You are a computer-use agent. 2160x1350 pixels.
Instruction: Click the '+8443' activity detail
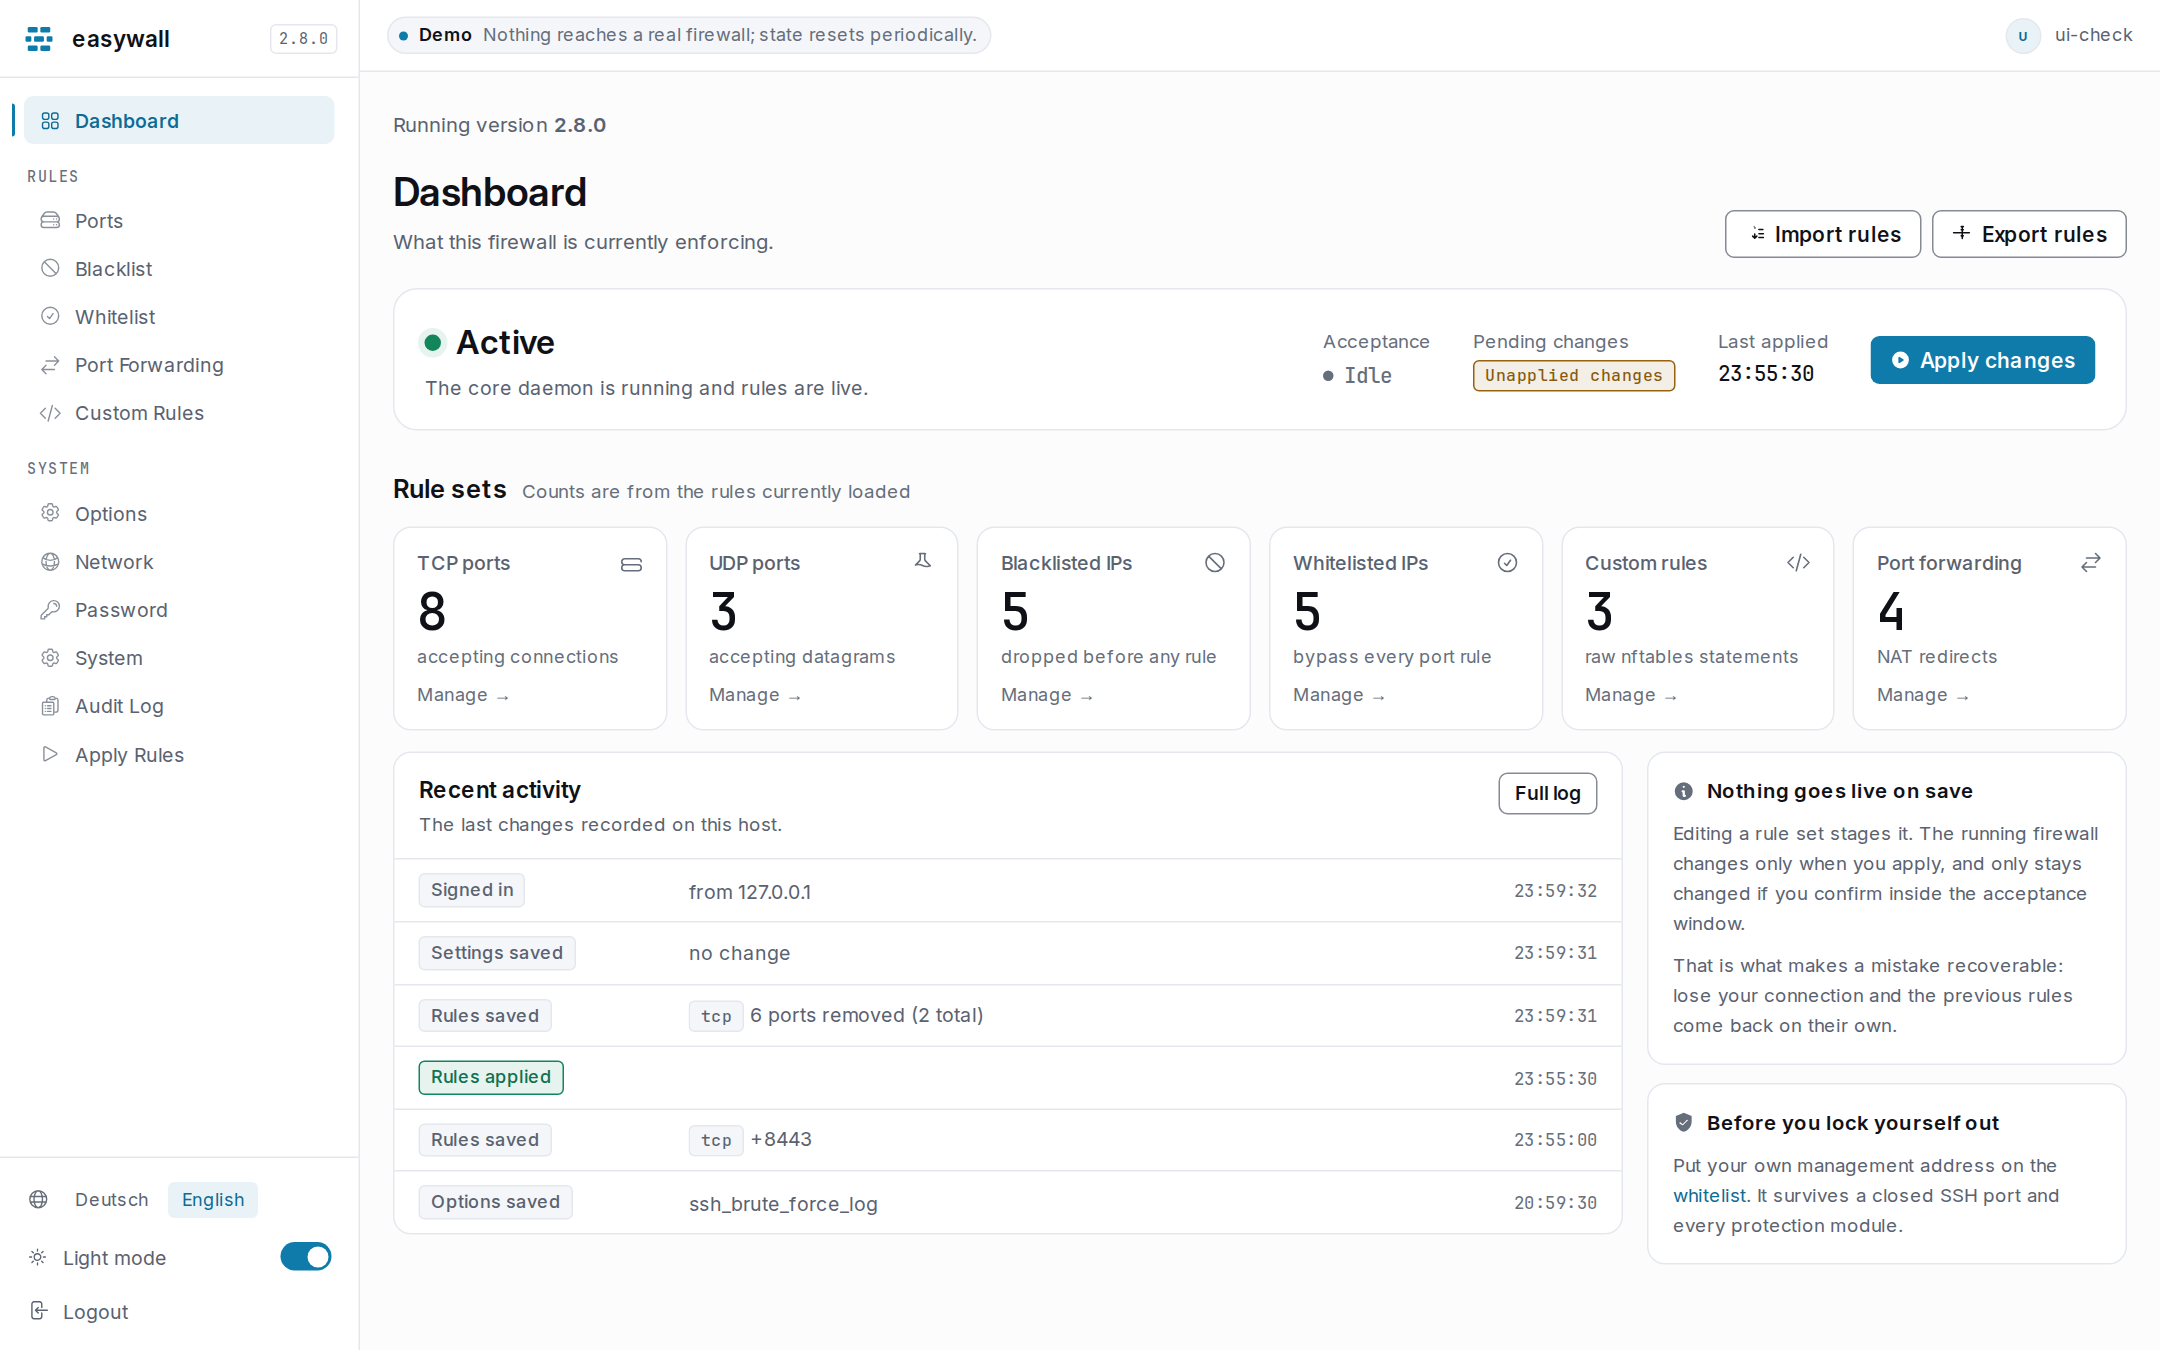coord(781,1139)
